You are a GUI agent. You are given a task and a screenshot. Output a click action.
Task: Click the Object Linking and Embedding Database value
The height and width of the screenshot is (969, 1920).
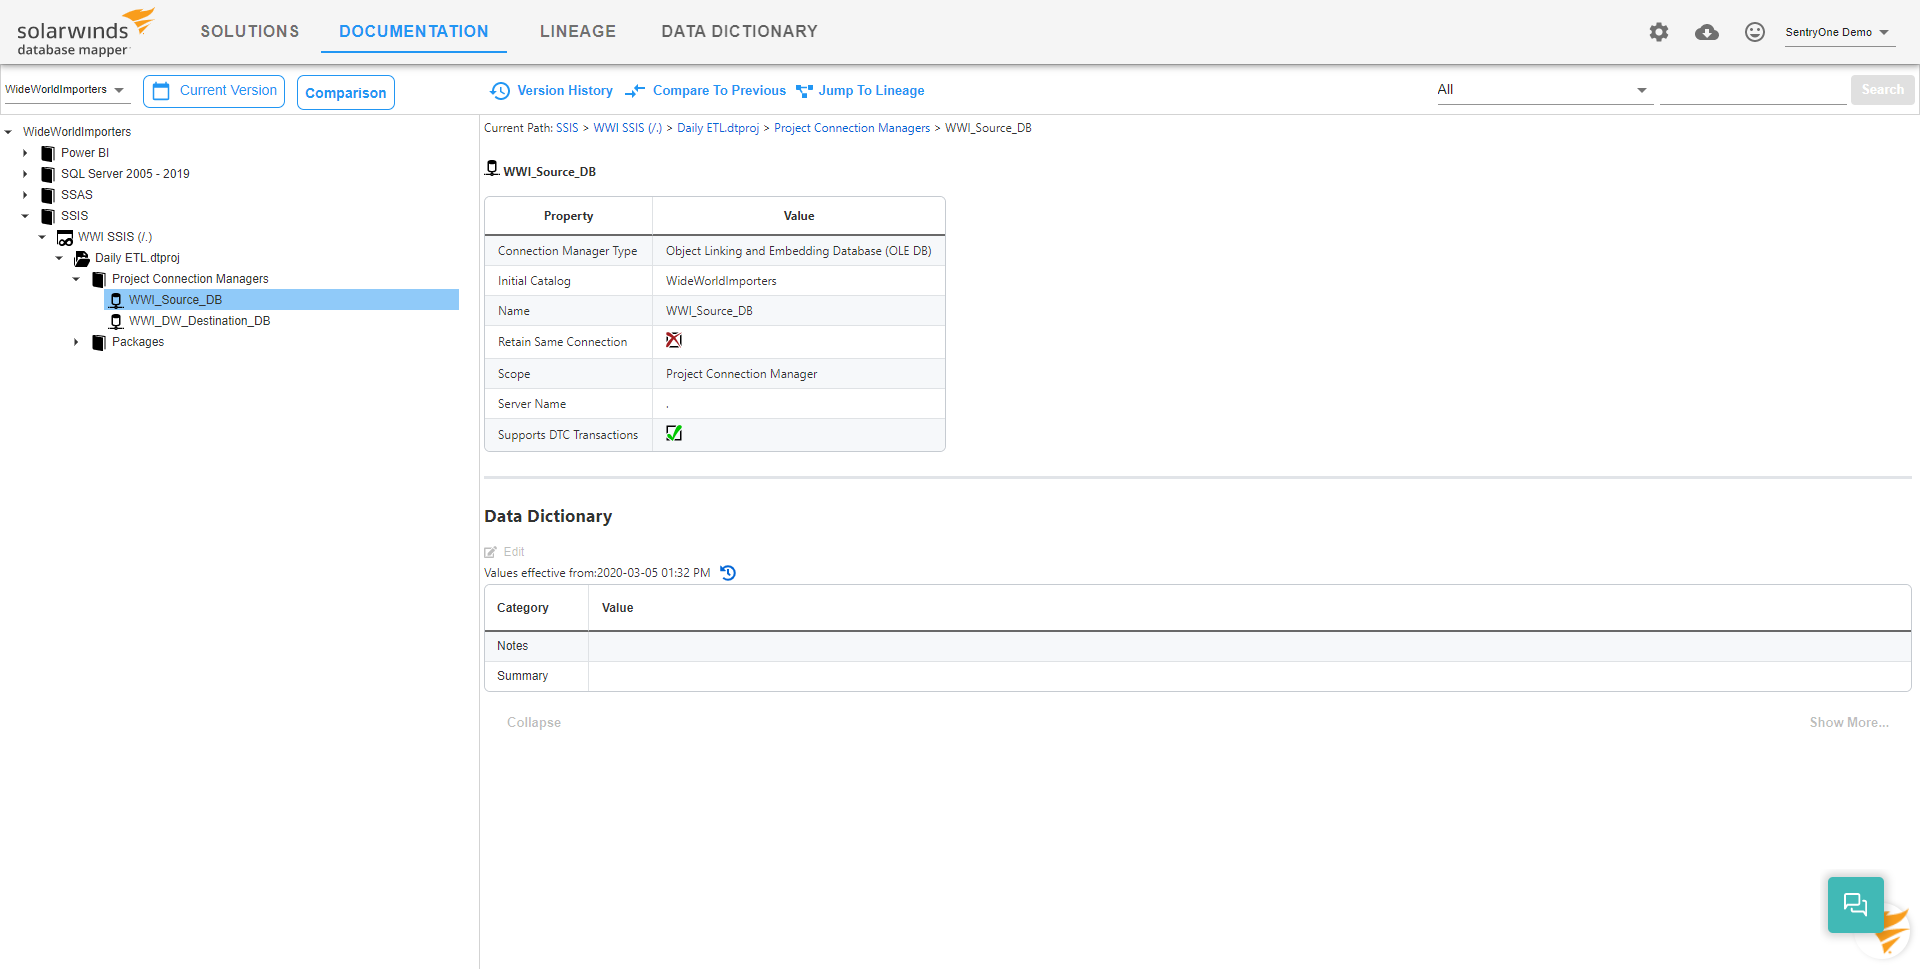tap(799, 251)
